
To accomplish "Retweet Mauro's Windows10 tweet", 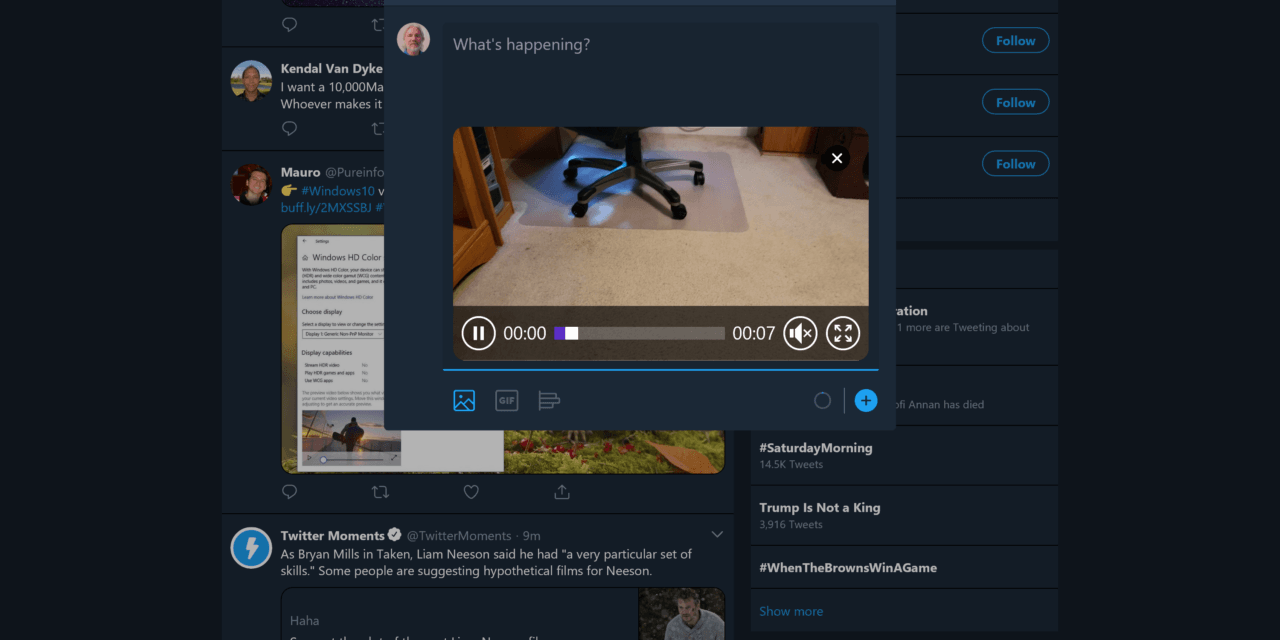I will [380, 492].
